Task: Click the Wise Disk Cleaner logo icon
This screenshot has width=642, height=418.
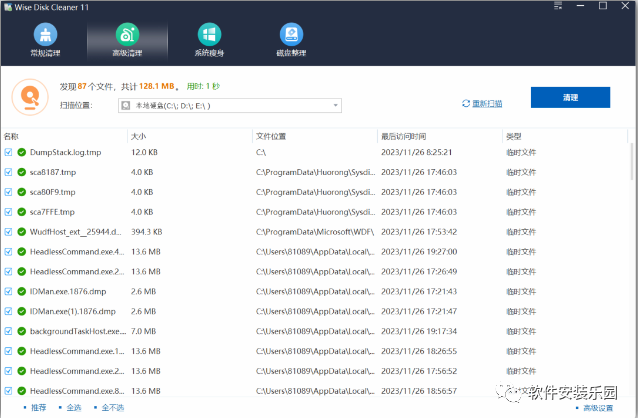Action: coord(7,7)
